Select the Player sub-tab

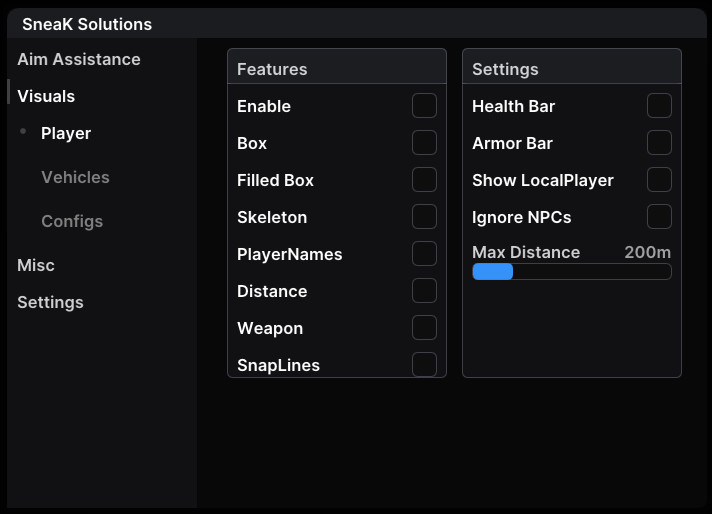66,133
